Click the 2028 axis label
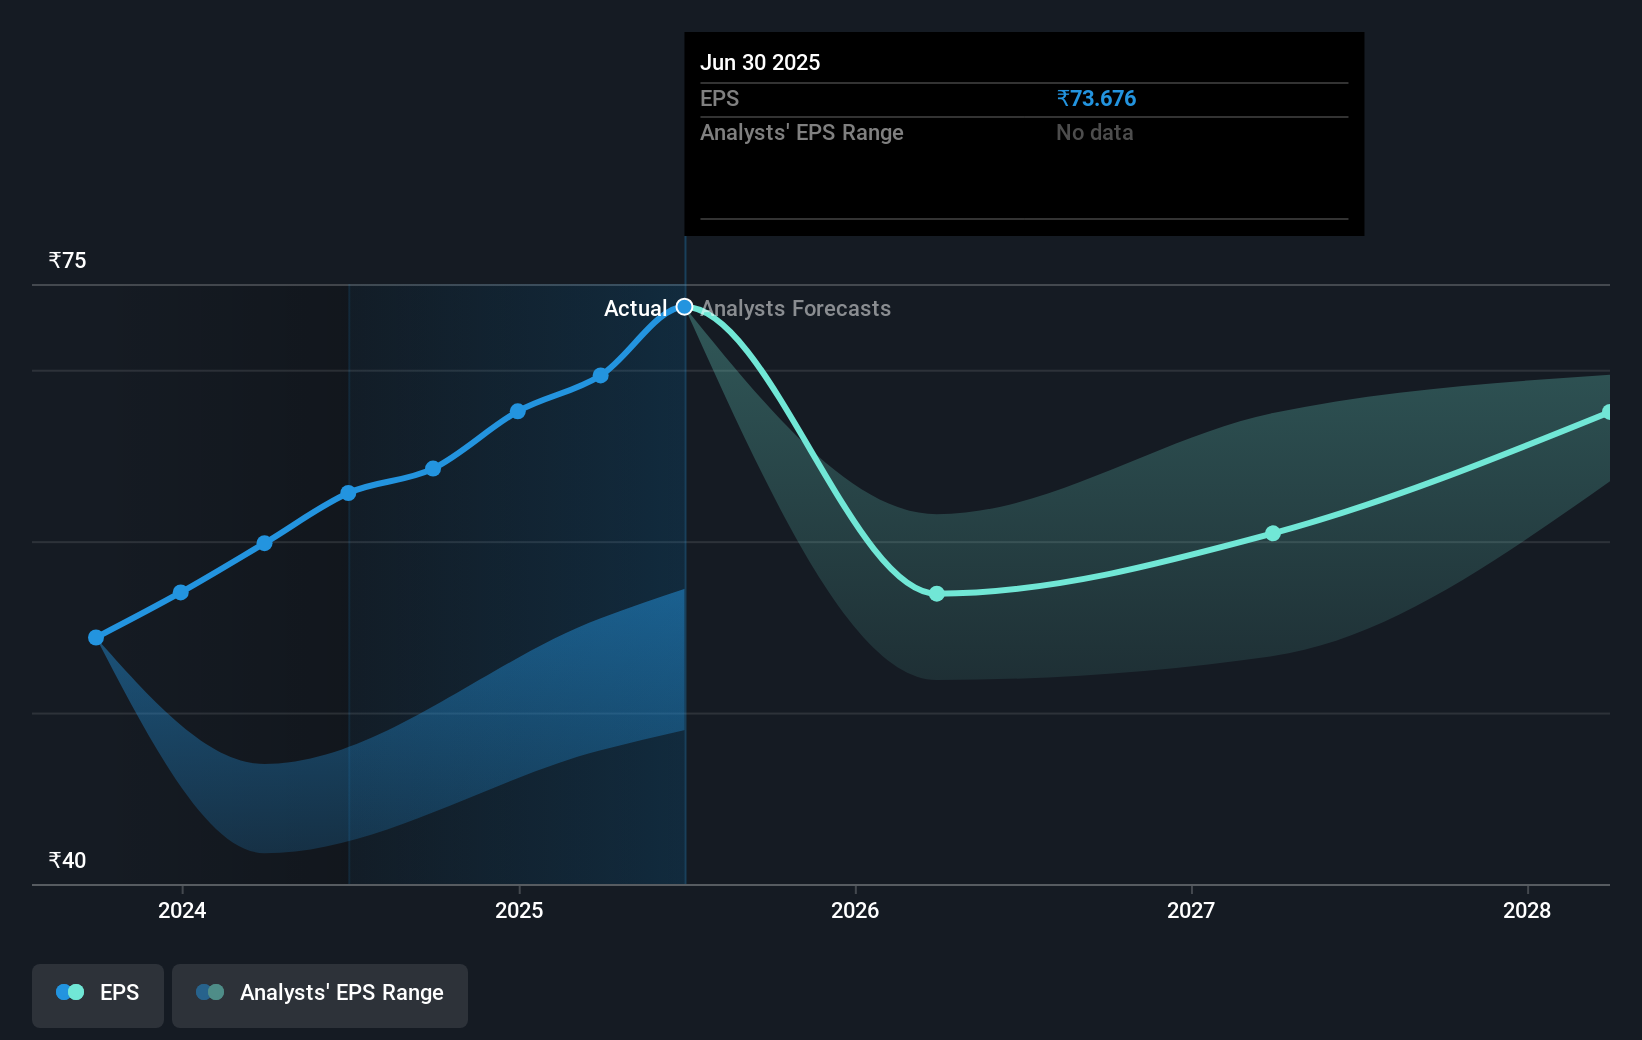Image resolution: width=1642 pixels, height=1040 pixels. point(1526,910)
